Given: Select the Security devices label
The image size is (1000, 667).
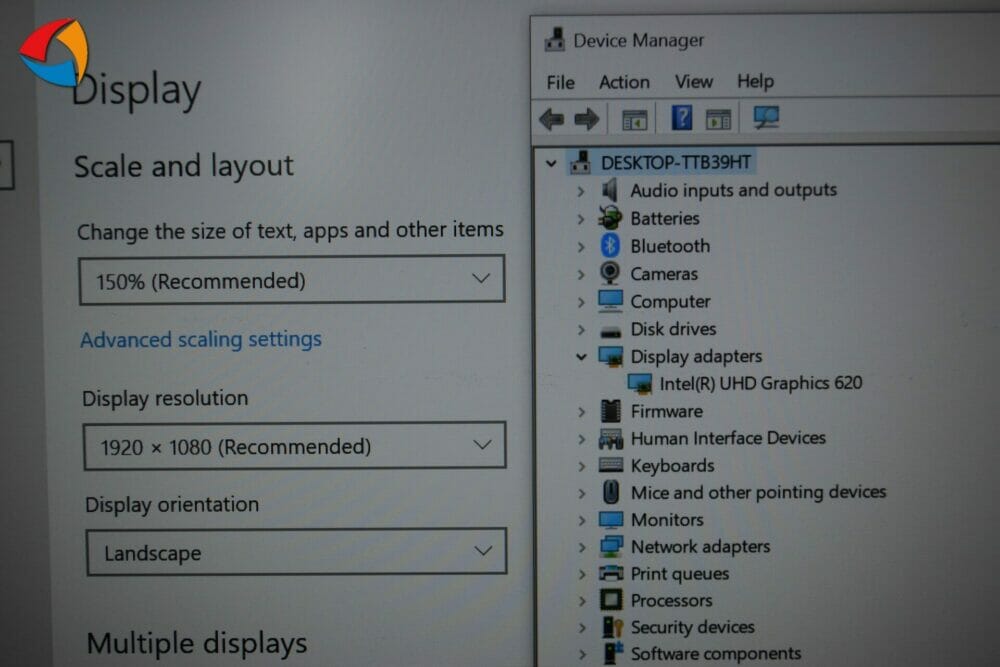Looking at the screenshot, I should 693,627.
